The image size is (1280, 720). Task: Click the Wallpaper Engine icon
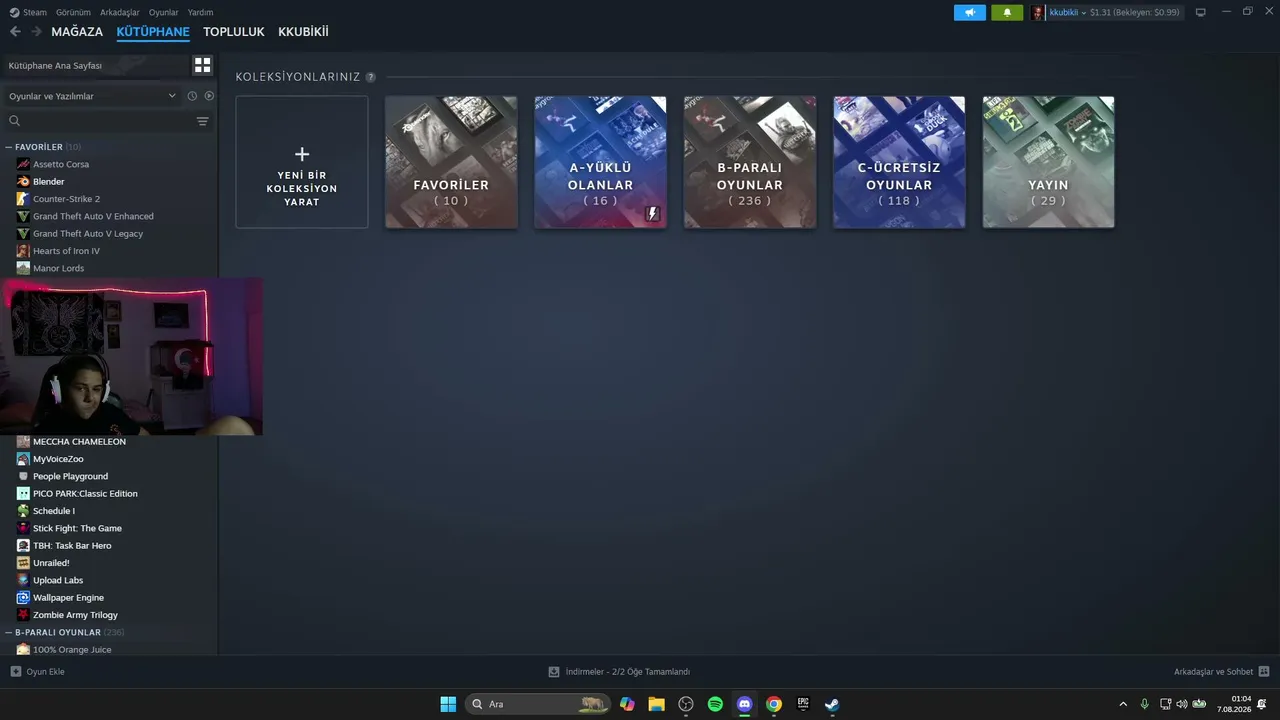(23, 597)
